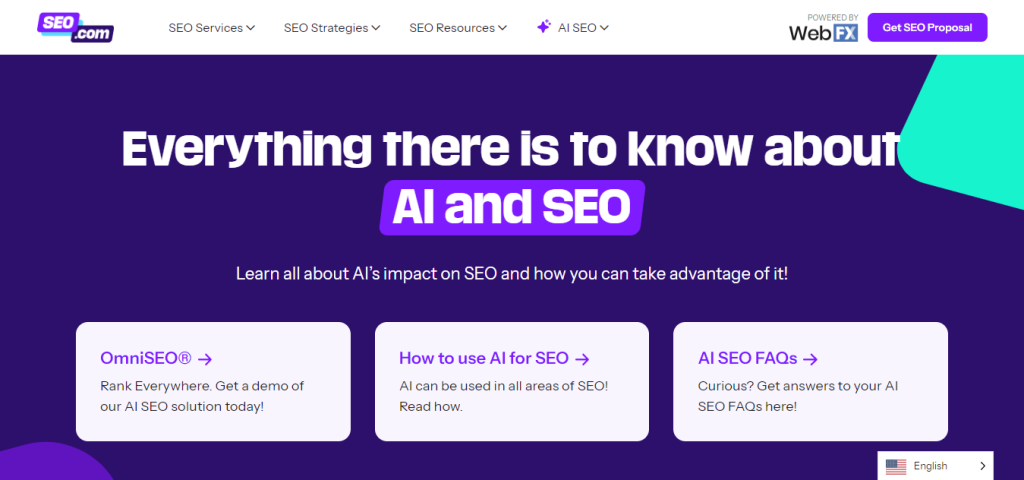Expand the SEO Strategies chevron
1024x480 pixels.
pyautogui.click(x=376, y=28)
